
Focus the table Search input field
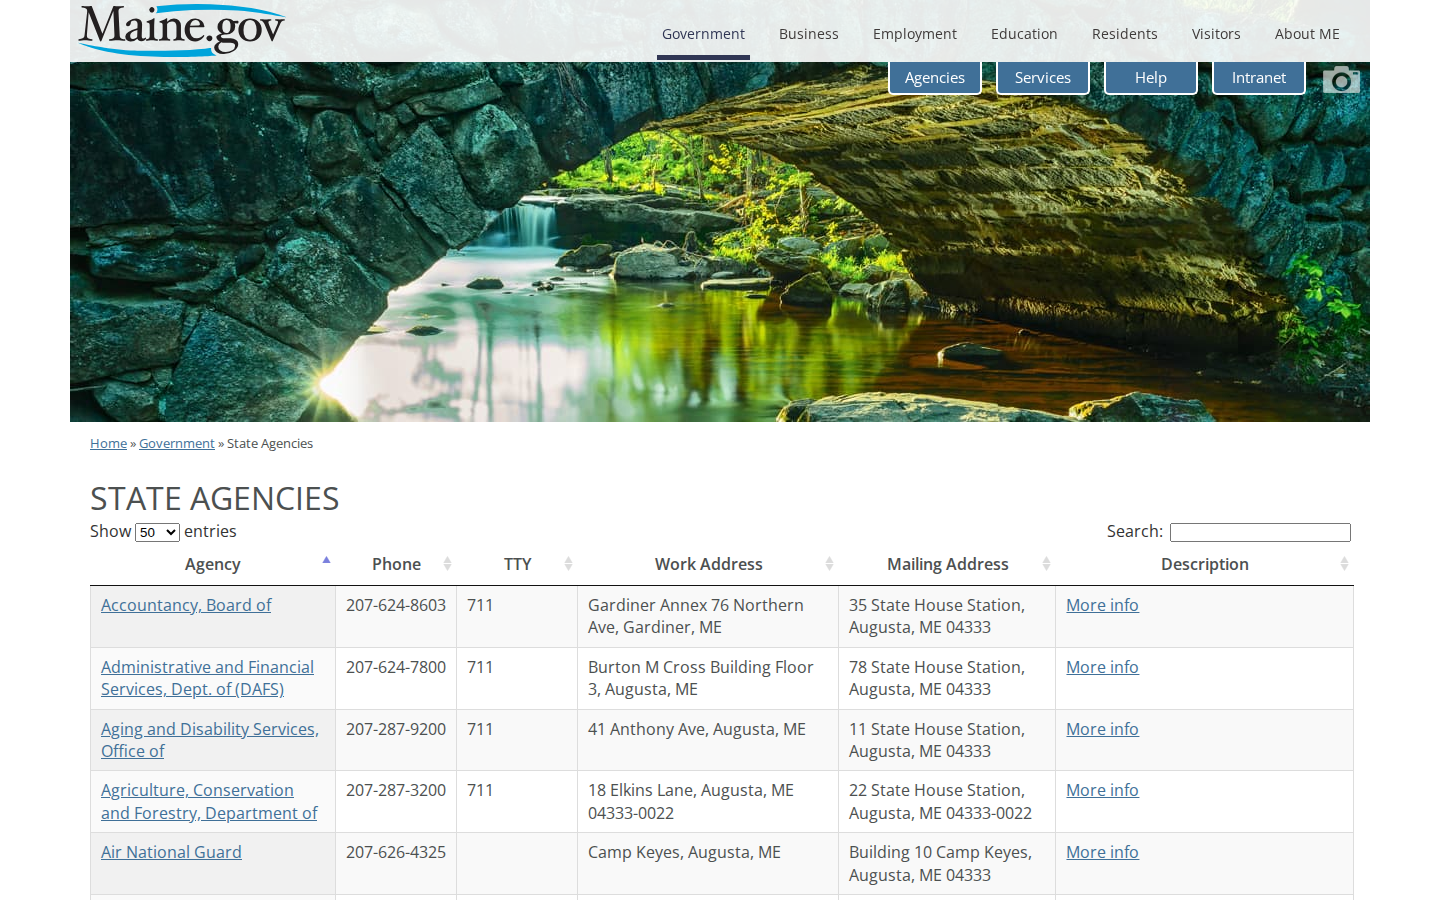(1260, 532)
